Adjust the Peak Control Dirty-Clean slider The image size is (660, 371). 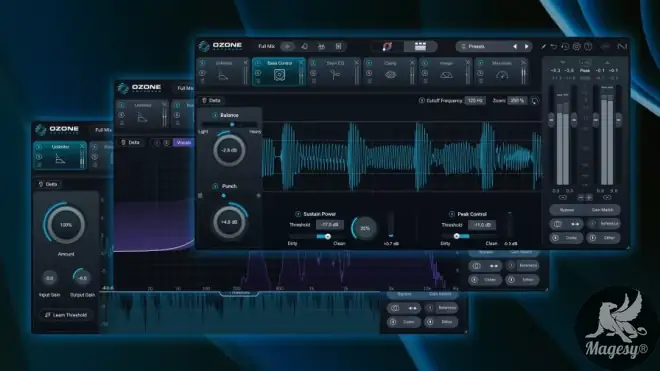[x=468, y=237]
